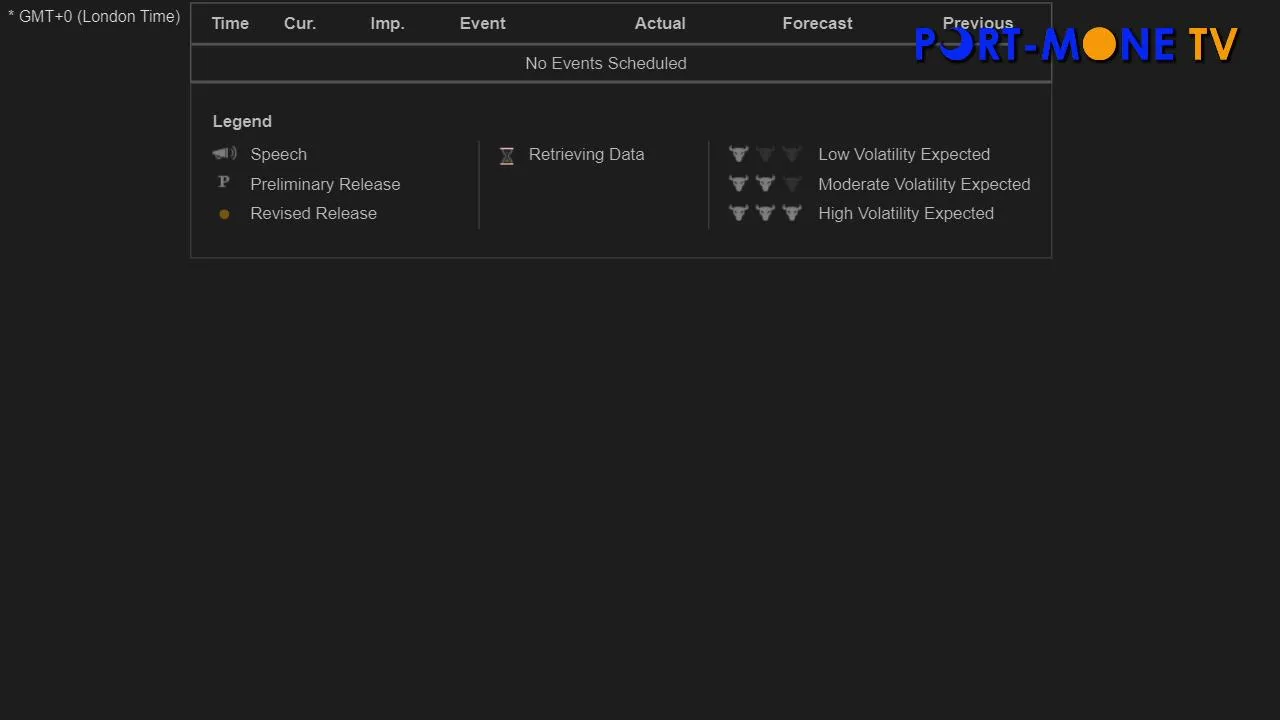Click the No Events Scheduled row
The image size is (1280, 720).
[621, 63]
